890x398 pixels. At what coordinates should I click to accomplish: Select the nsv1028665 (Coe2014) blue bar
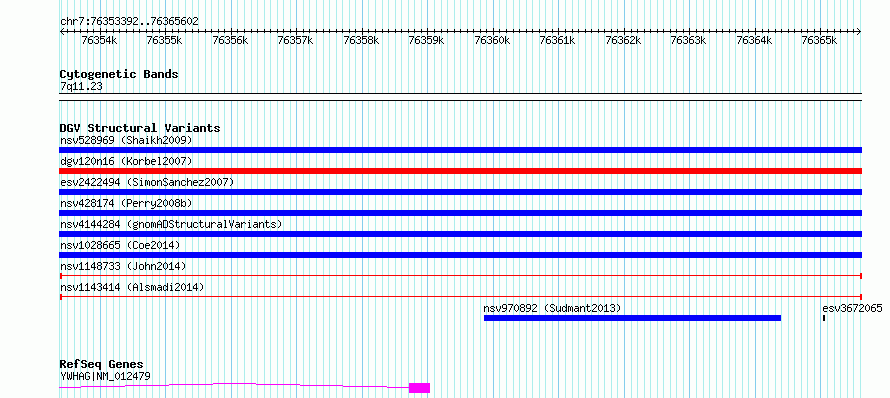(x=460, y=255)
